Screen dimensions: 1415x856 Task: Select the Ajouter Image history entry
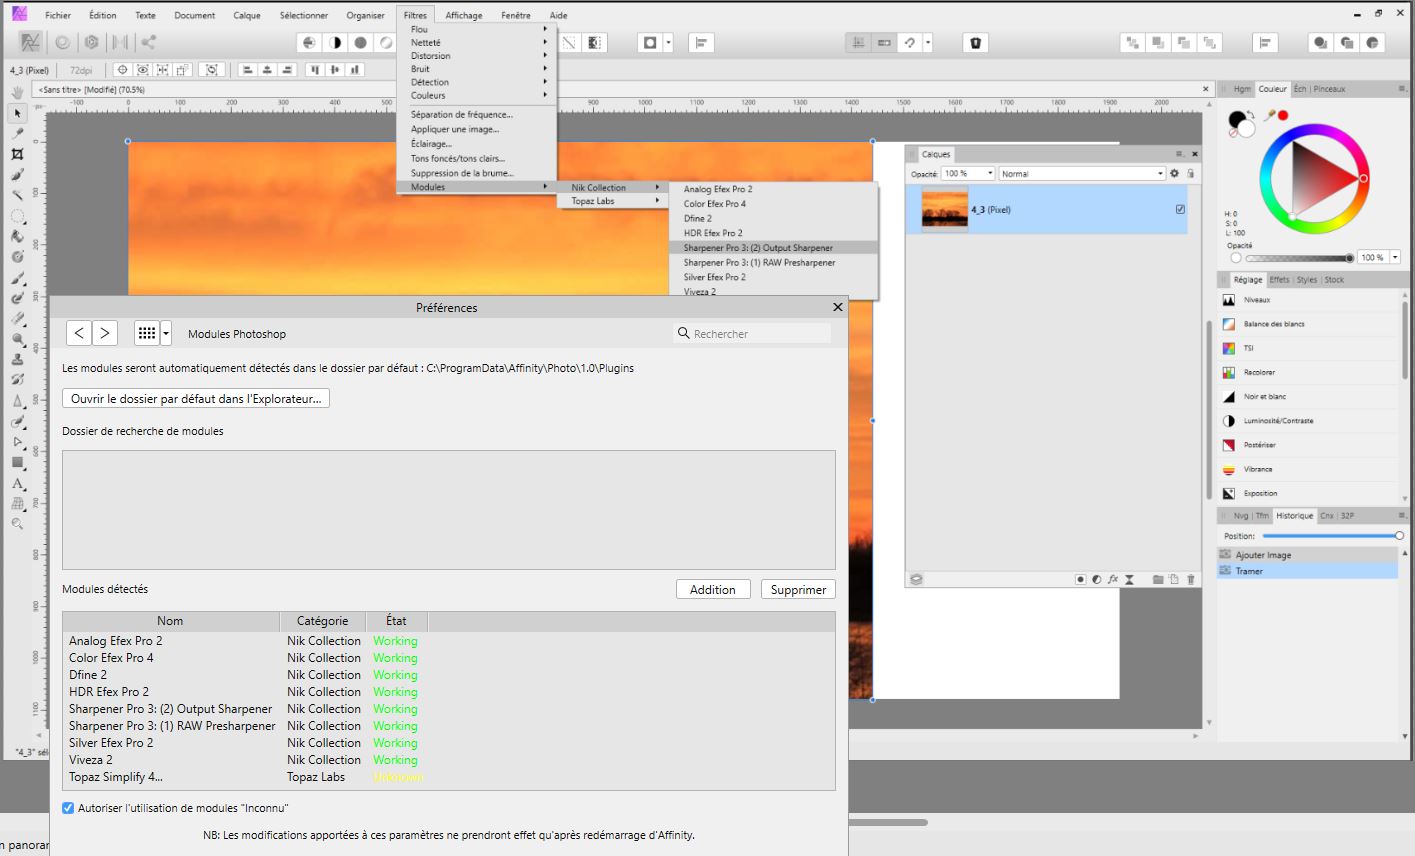tap(1308, 555)
